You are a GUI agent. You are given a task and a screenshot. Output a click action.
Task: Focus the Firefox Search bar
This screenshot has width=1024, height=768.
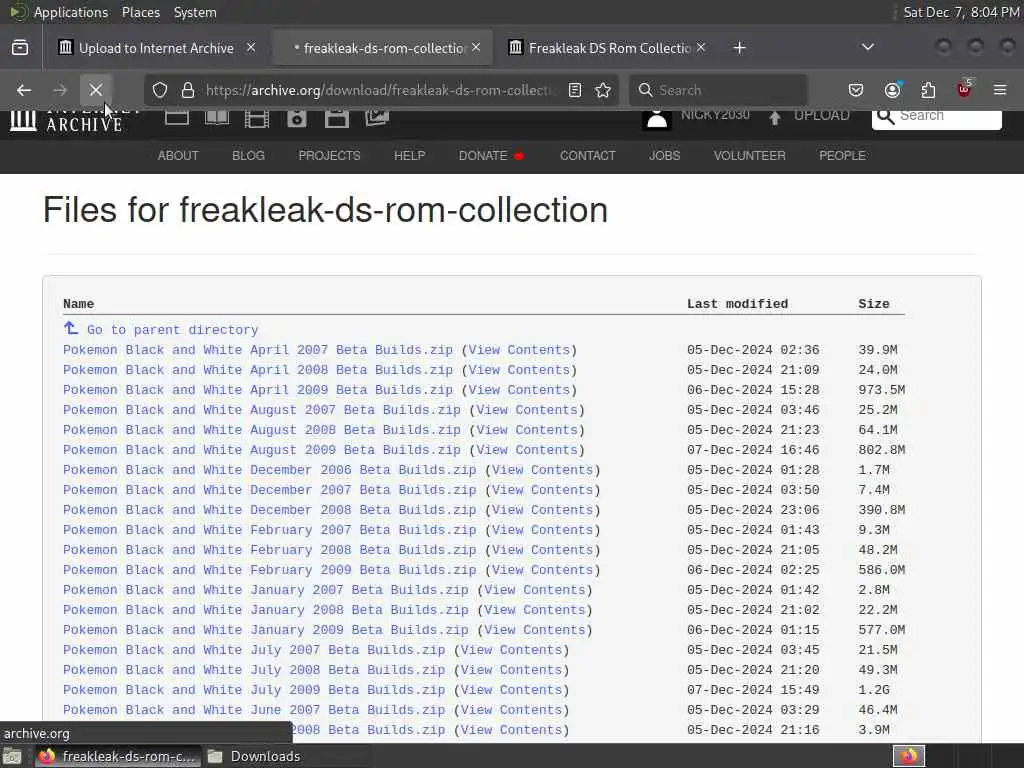click(x=718, y=90)
